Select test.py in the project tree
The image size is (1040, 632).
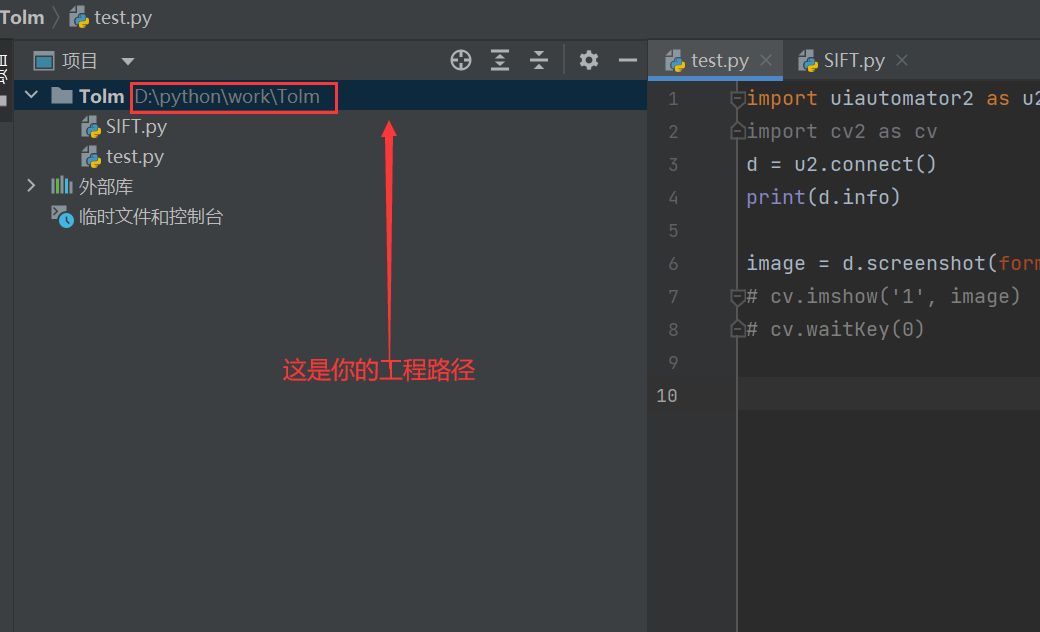click(135, 157)
